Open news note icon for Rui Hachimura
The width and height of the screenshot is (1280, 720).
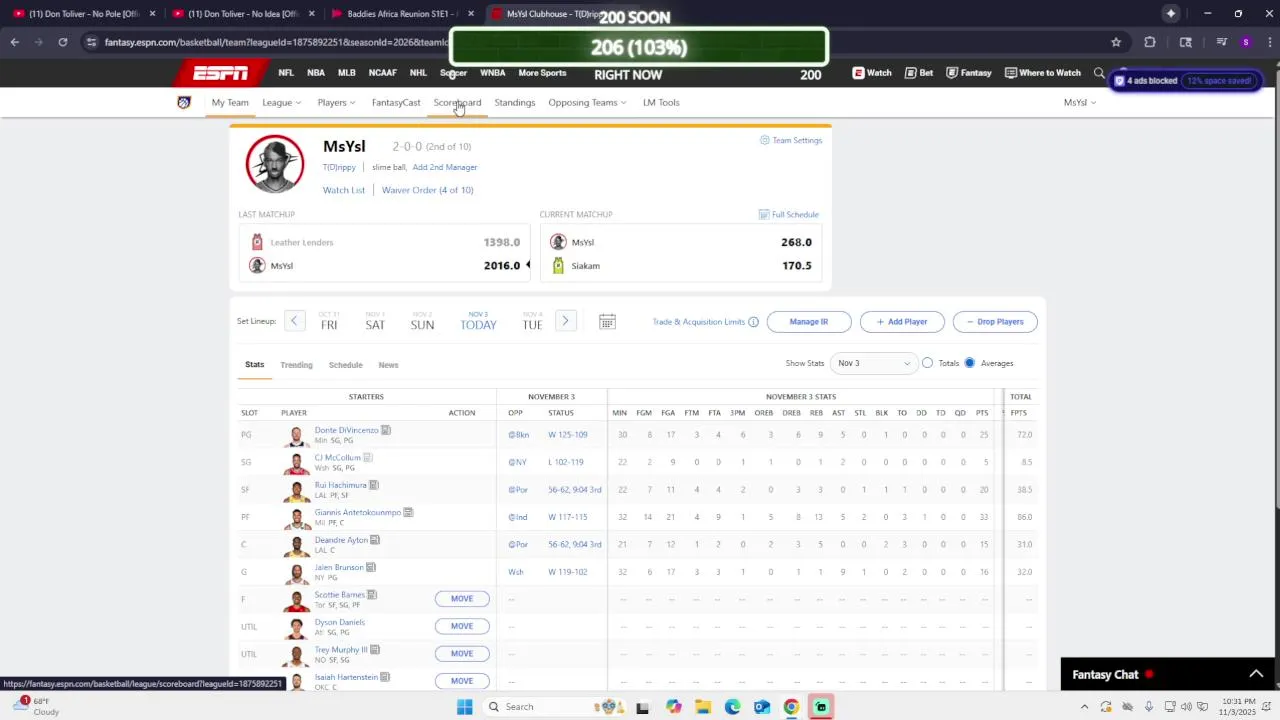coord(373,485)
